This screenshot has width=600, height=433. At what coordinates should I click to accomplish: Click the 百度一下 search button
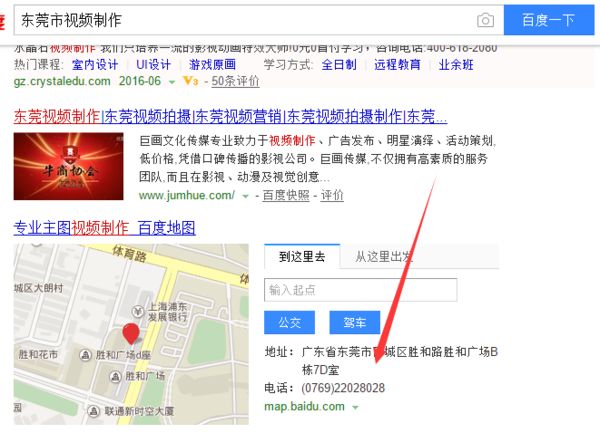coord(549,20)
